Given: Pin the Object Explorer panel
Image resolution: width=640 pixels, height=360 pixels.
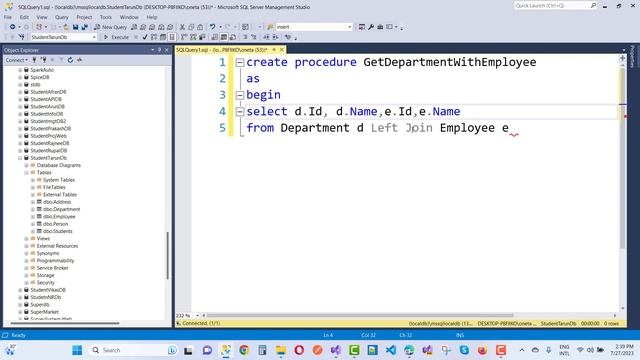Looking at the screenshot, I should click(x=160, y=50).
